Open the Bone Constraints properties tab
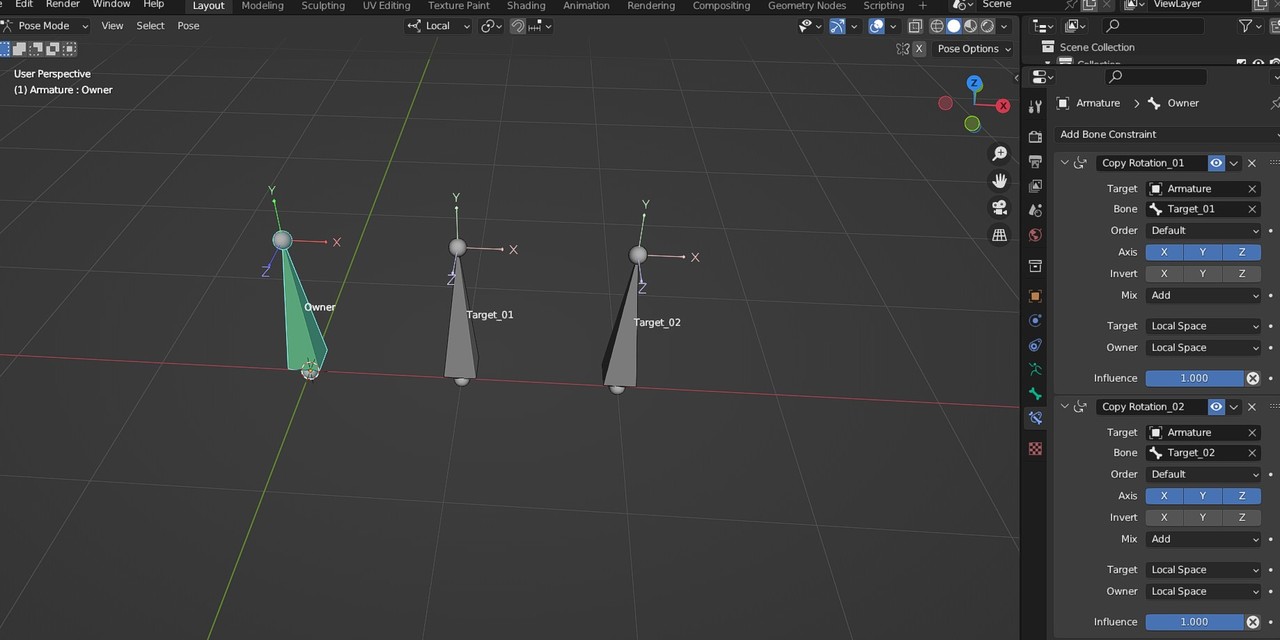 tap(1035, 419)
